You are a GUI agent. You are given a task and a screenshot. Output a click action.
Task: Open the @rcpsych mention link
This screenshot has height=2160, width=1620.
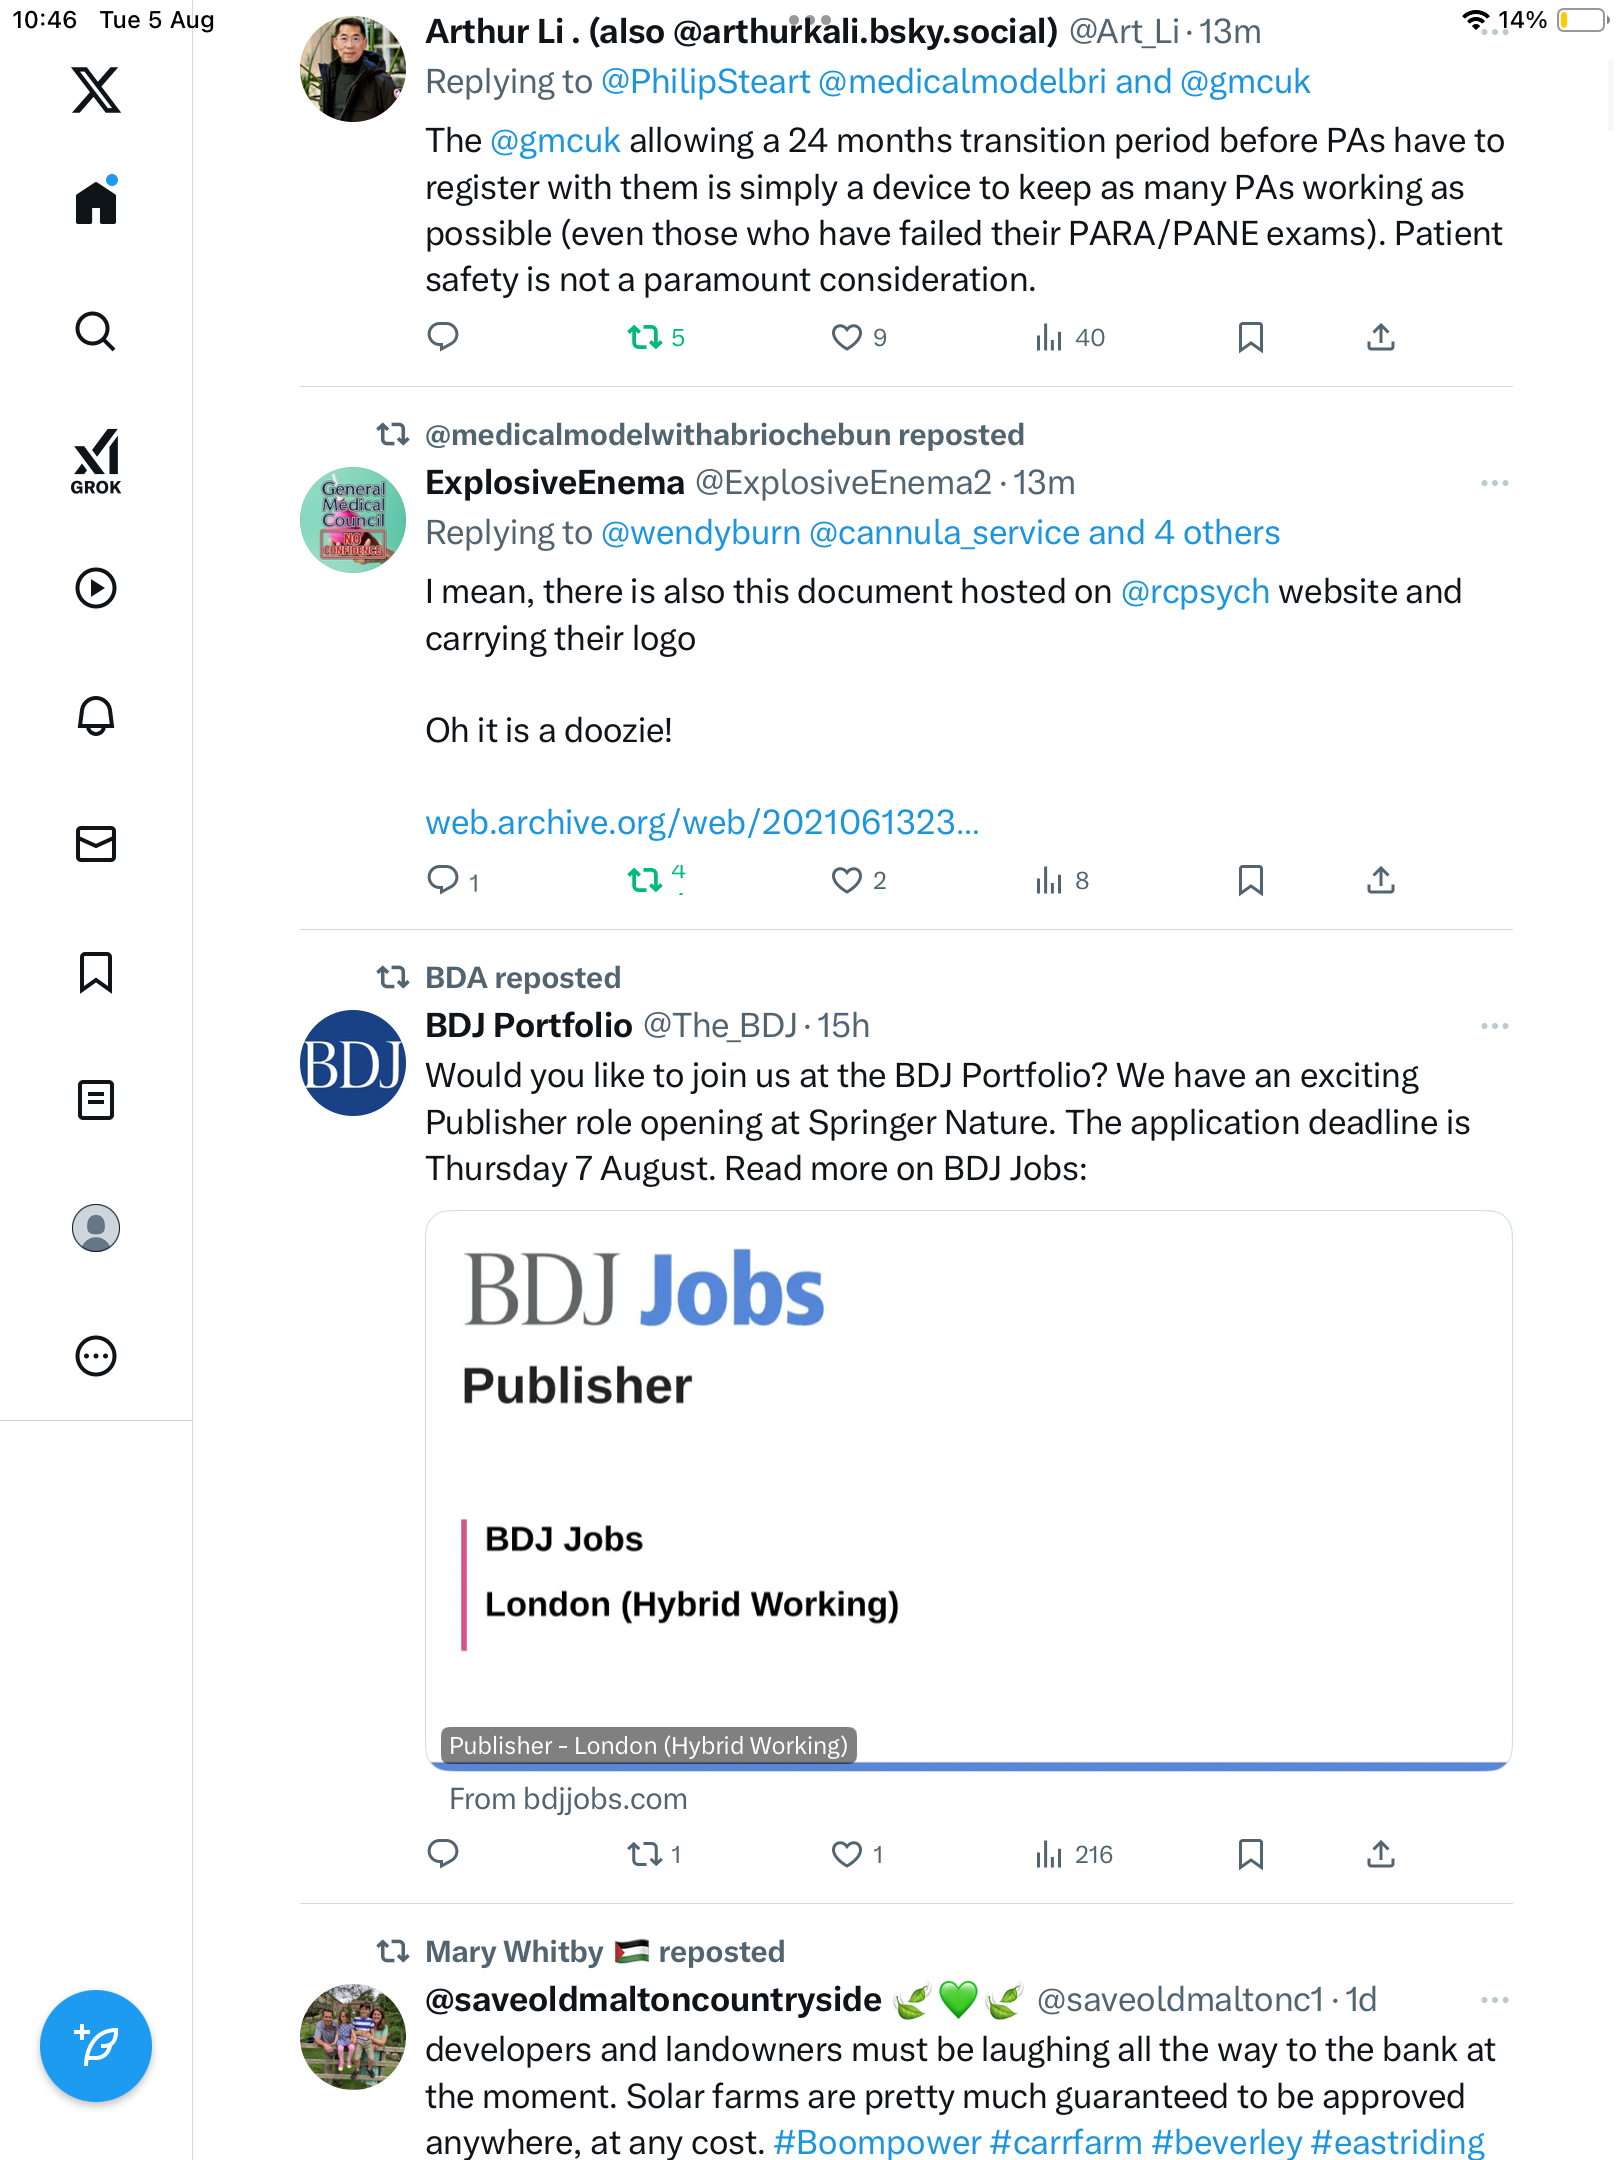1195,592
